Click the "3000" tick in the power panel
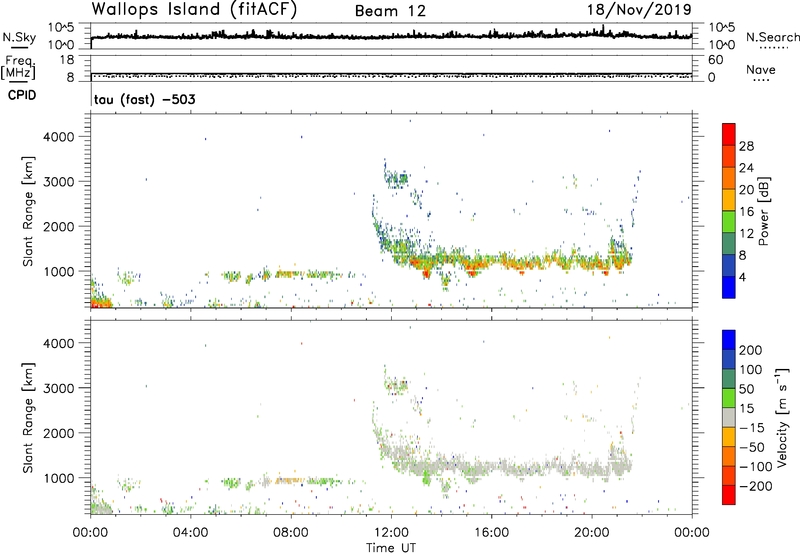This screenshot has width=800, height=554. [x=59, y=181]
